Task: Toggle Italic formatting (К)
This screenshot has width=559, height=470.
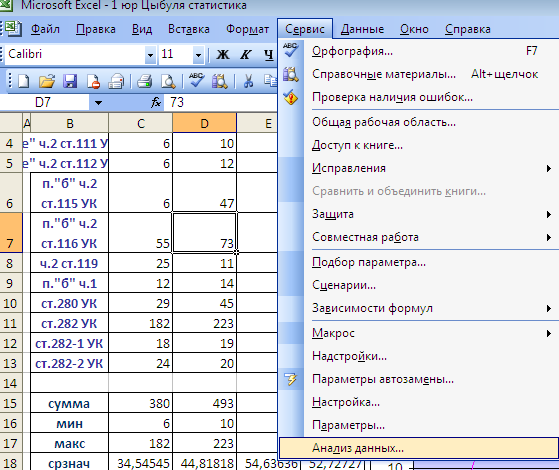Action: [x=246, y=55]
